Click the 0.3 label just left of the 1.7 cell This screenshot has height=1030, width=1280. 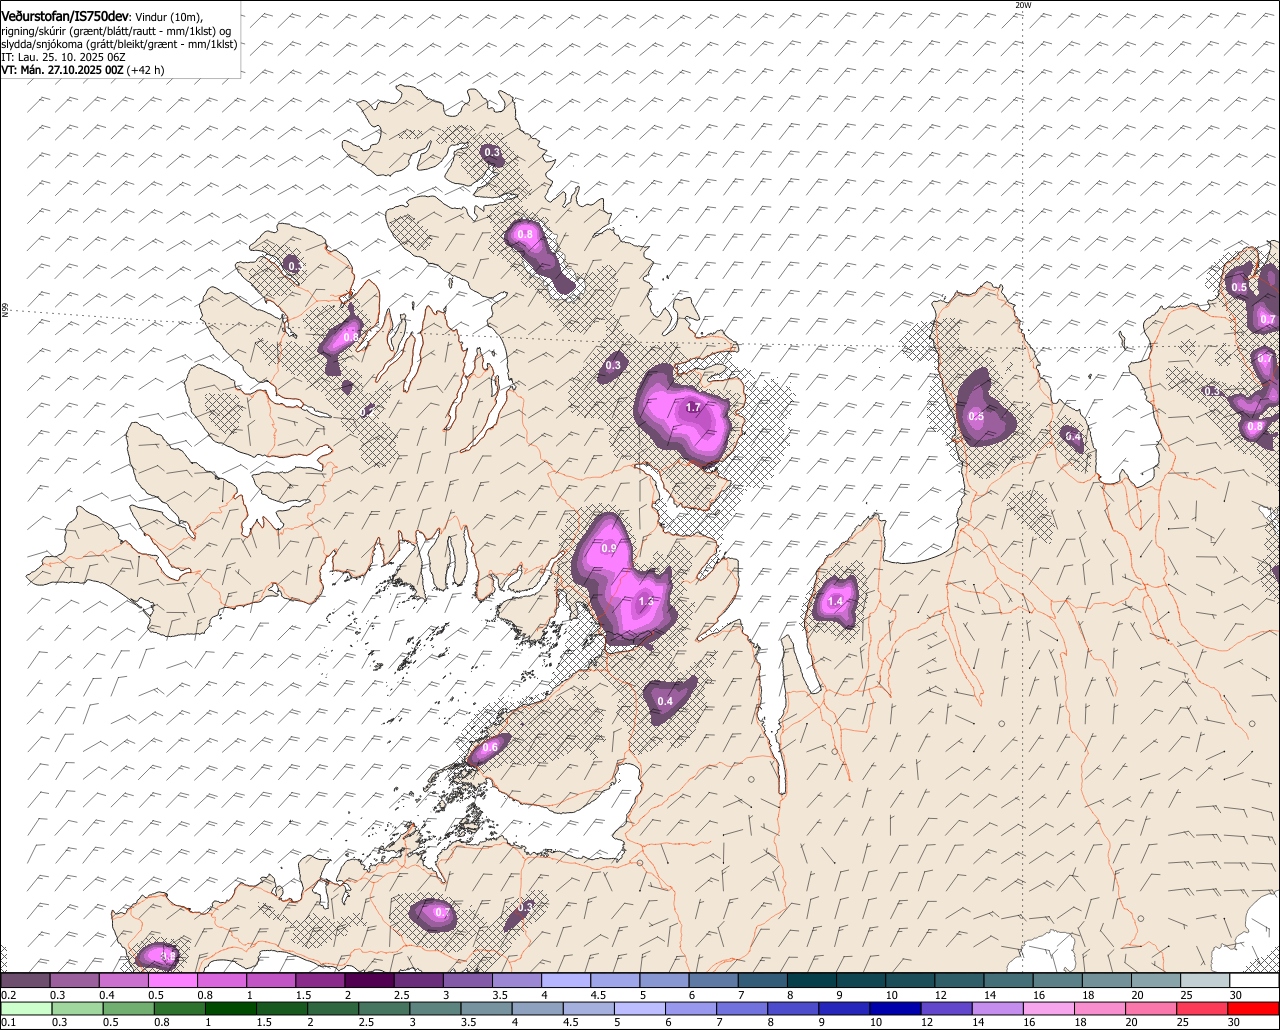(613, 366)
